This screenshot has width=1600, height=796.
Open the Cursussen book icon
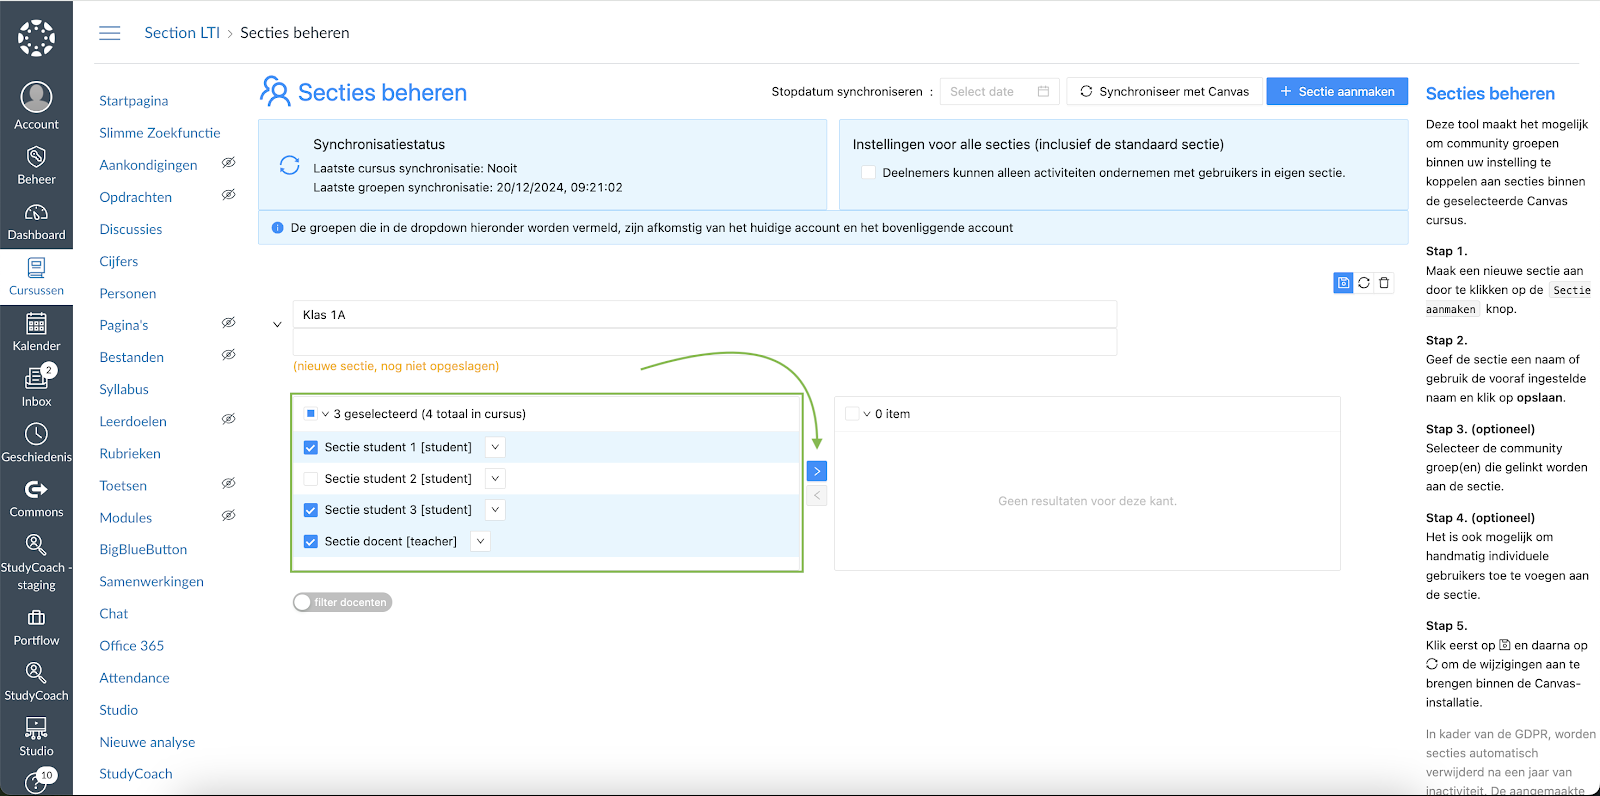[x=36, y=268]
